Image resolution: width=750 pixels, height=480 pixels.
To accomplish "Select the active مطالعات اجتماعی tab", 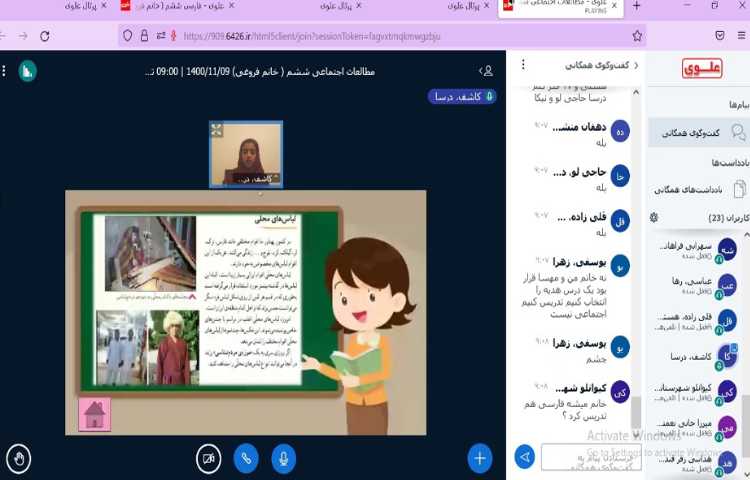I will point(560,7).
